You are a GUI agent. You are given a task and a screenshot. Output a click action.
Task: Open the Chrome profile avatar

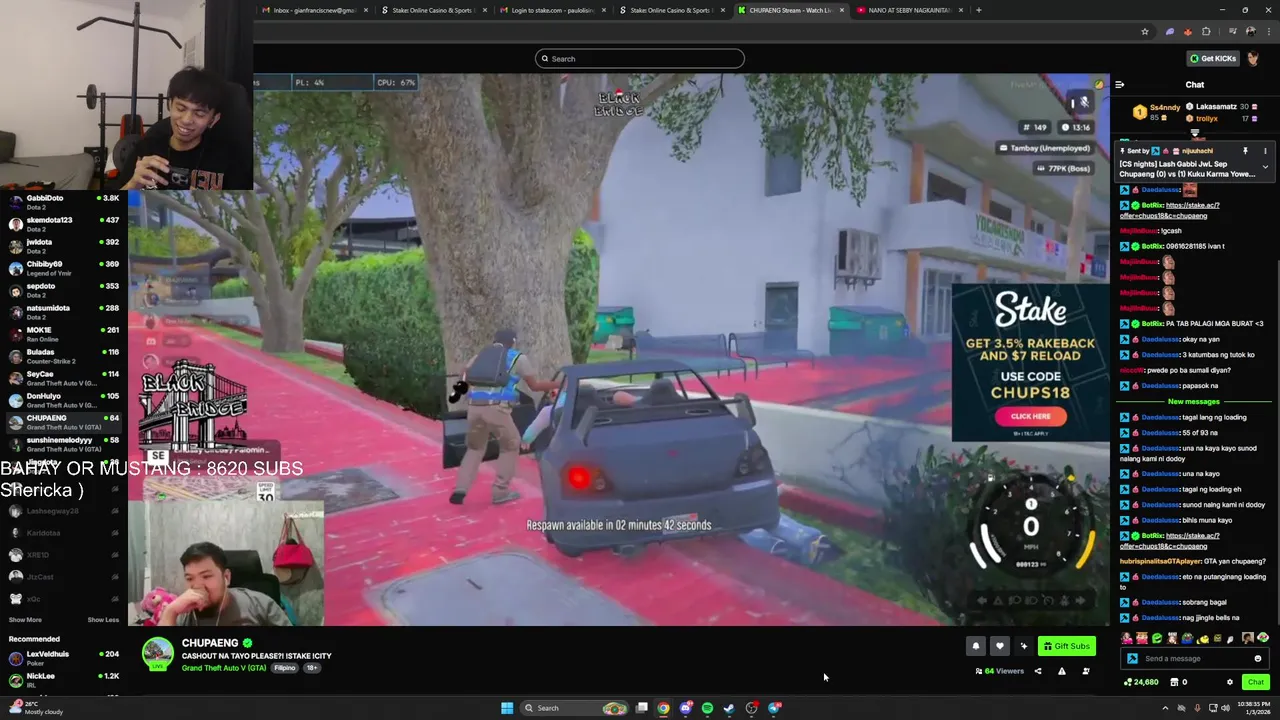click(x=1250, y=31)
